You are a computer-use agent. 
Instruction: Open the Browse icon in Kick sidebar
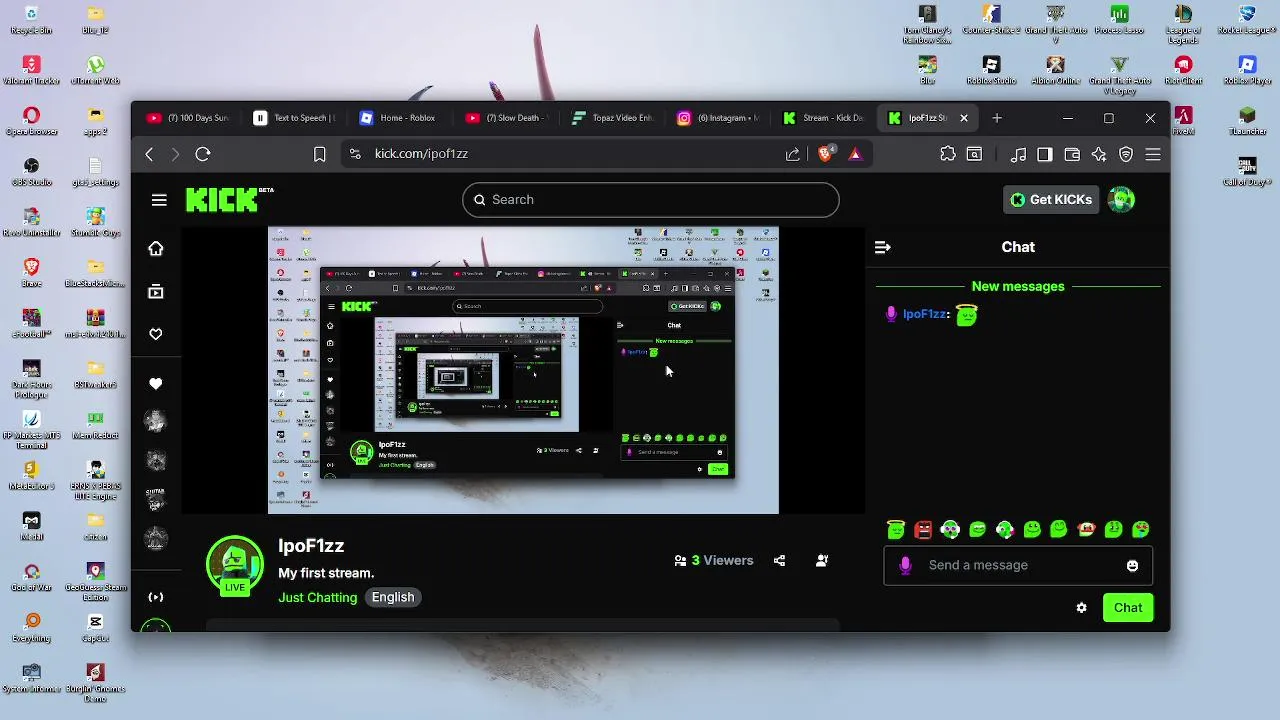coord(156,292)
